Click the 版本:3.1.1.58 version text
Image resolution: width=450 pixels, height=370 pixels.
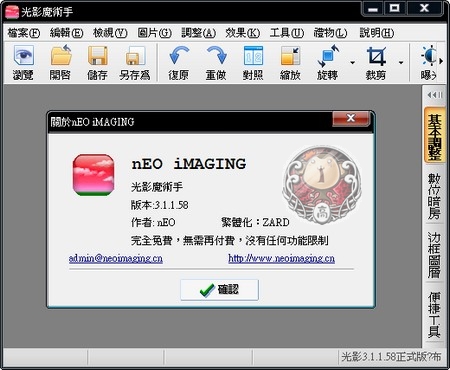(160, 205)
